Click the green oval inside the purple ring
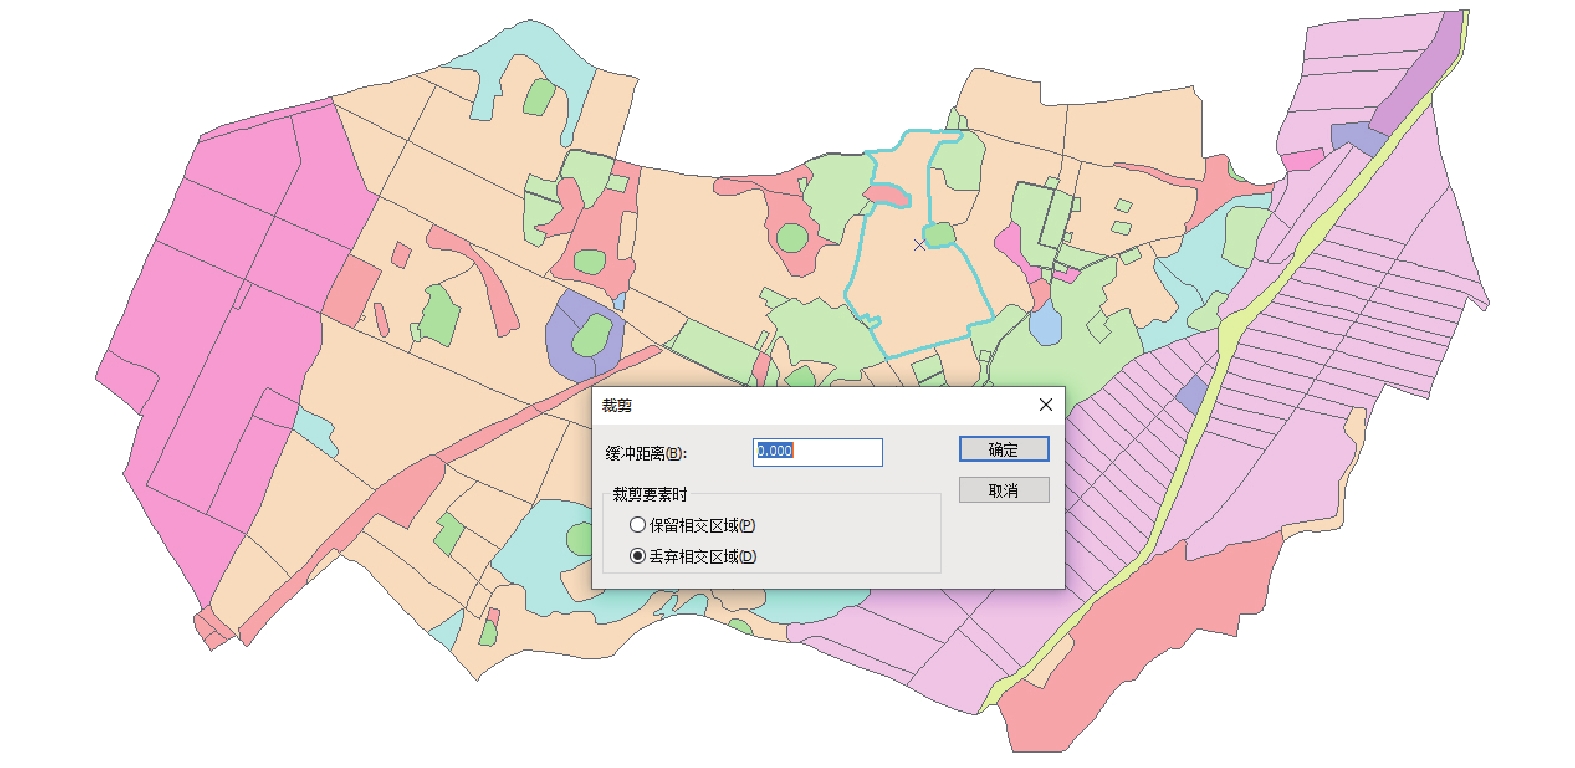 click(x=591, y=333)
